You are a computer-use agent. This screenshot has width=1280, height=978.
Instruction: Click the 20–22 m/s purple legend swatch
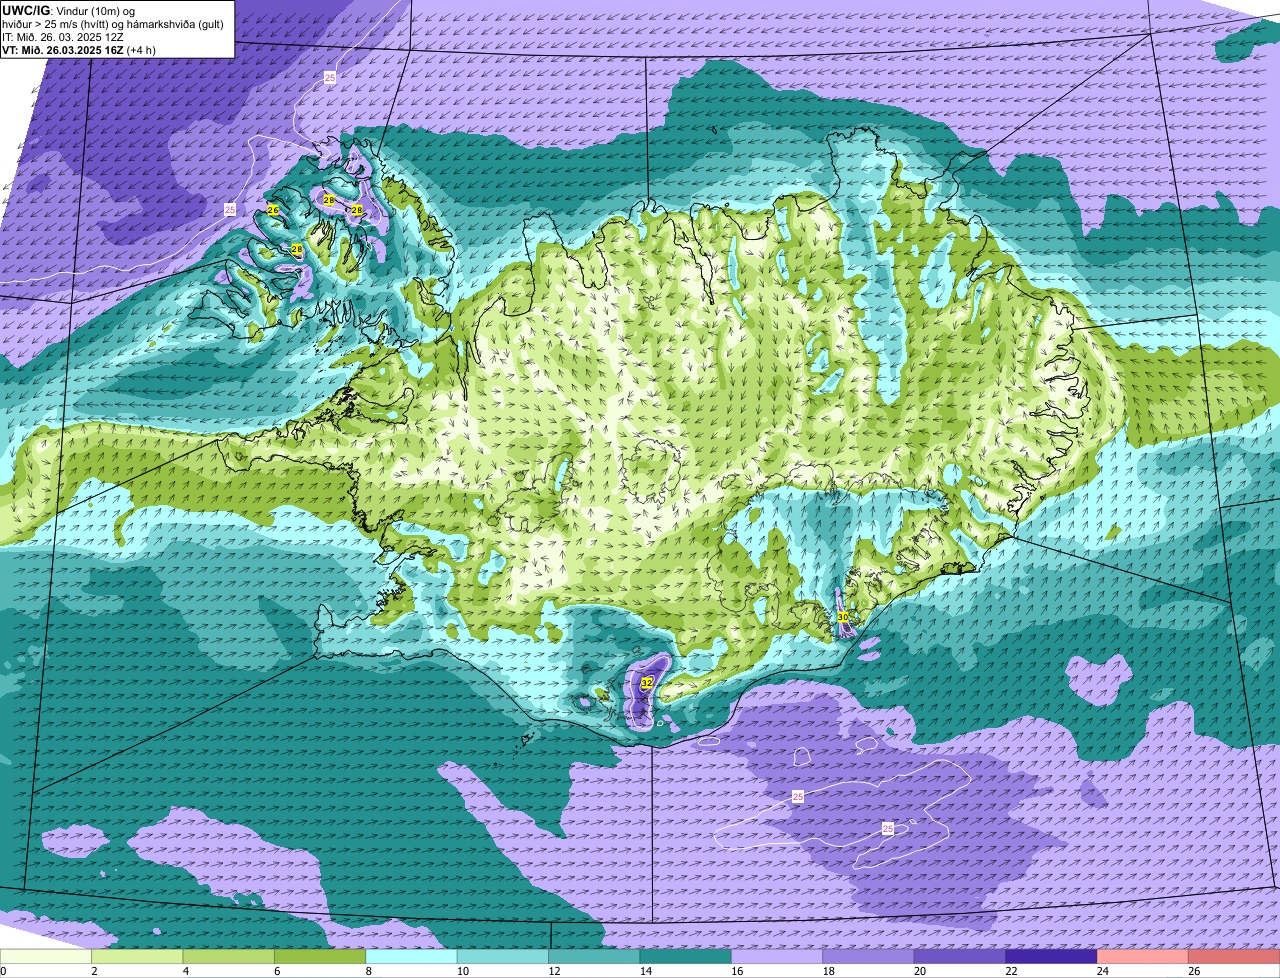pyautogui.click(x=960, y=956)
